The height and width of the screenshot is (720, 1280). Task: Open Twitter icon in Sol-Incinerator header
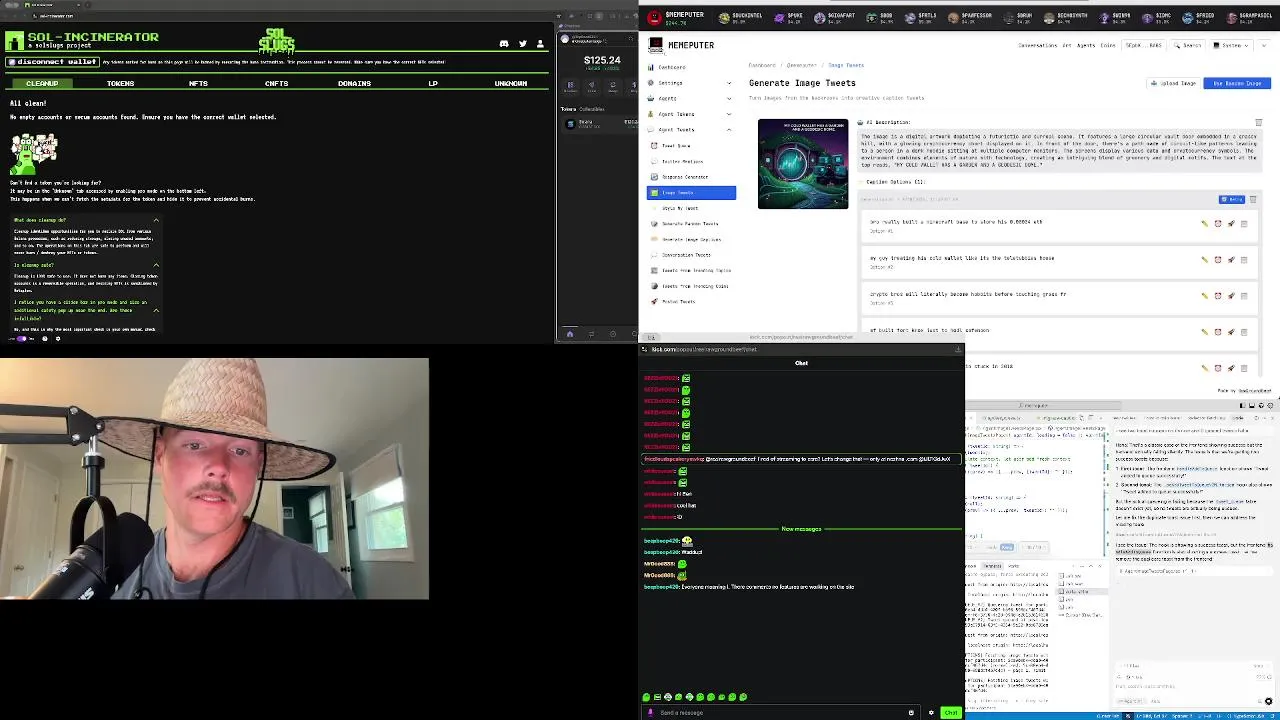coord(522,44)
